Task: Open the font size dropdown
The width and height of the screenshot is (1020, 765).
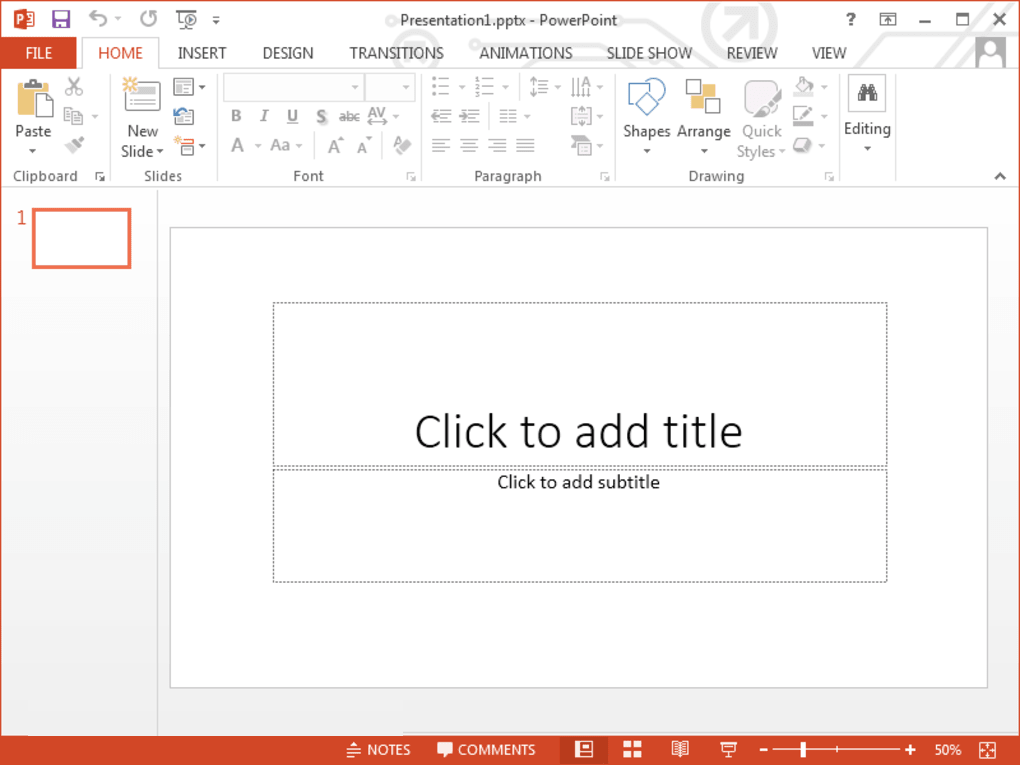Action: (x=406, y=87)
